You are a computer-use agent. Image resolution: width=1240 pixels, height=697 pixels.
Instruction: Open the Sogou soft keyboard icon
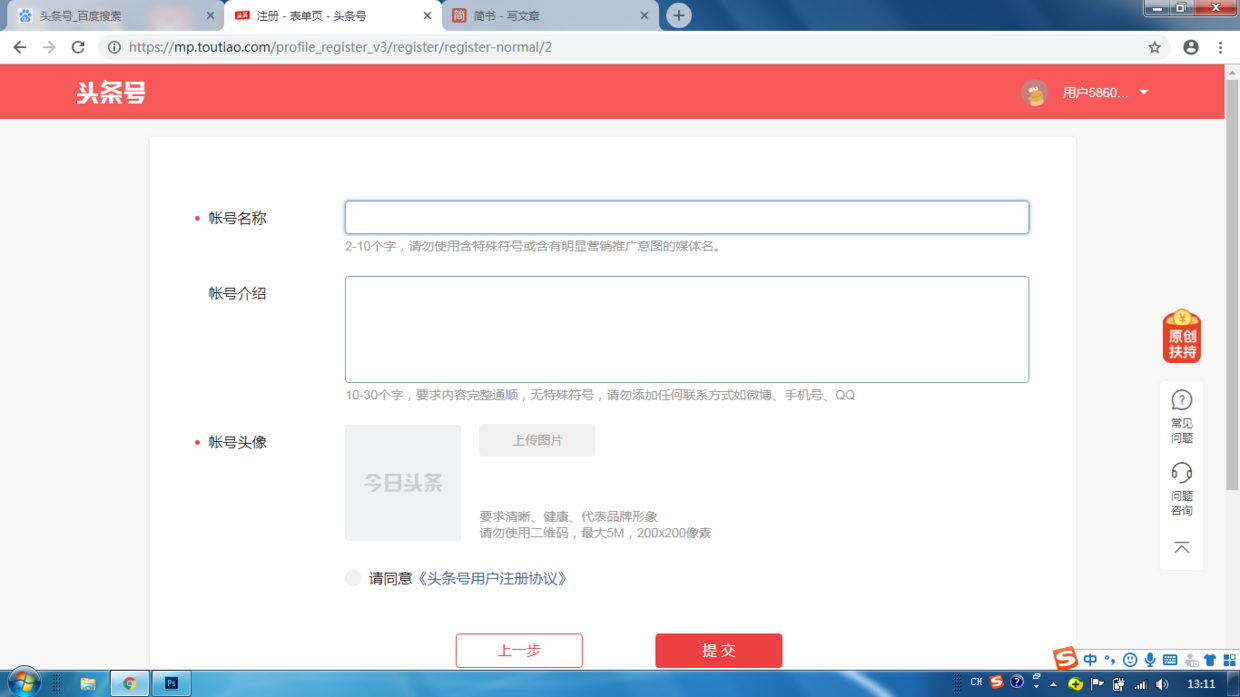(x=1170, y=660)
